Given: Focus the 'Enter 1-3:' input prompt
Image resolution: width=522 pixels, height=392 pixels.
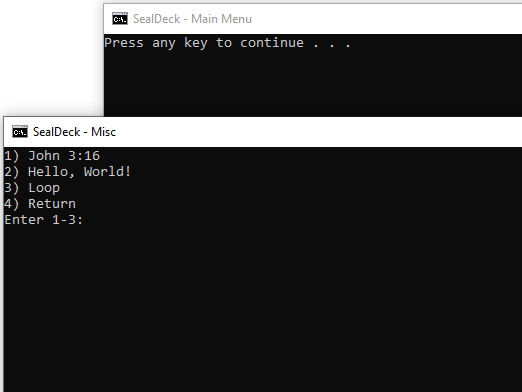Looking at the screenshot, I should [x=44, y=220].
